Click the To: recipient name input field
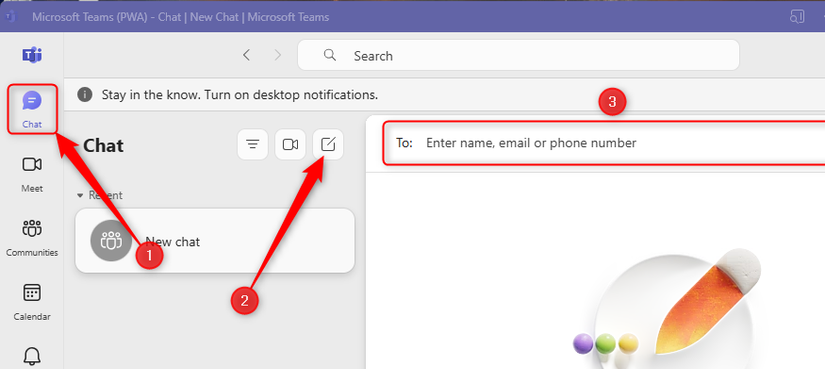 (604, 143)
